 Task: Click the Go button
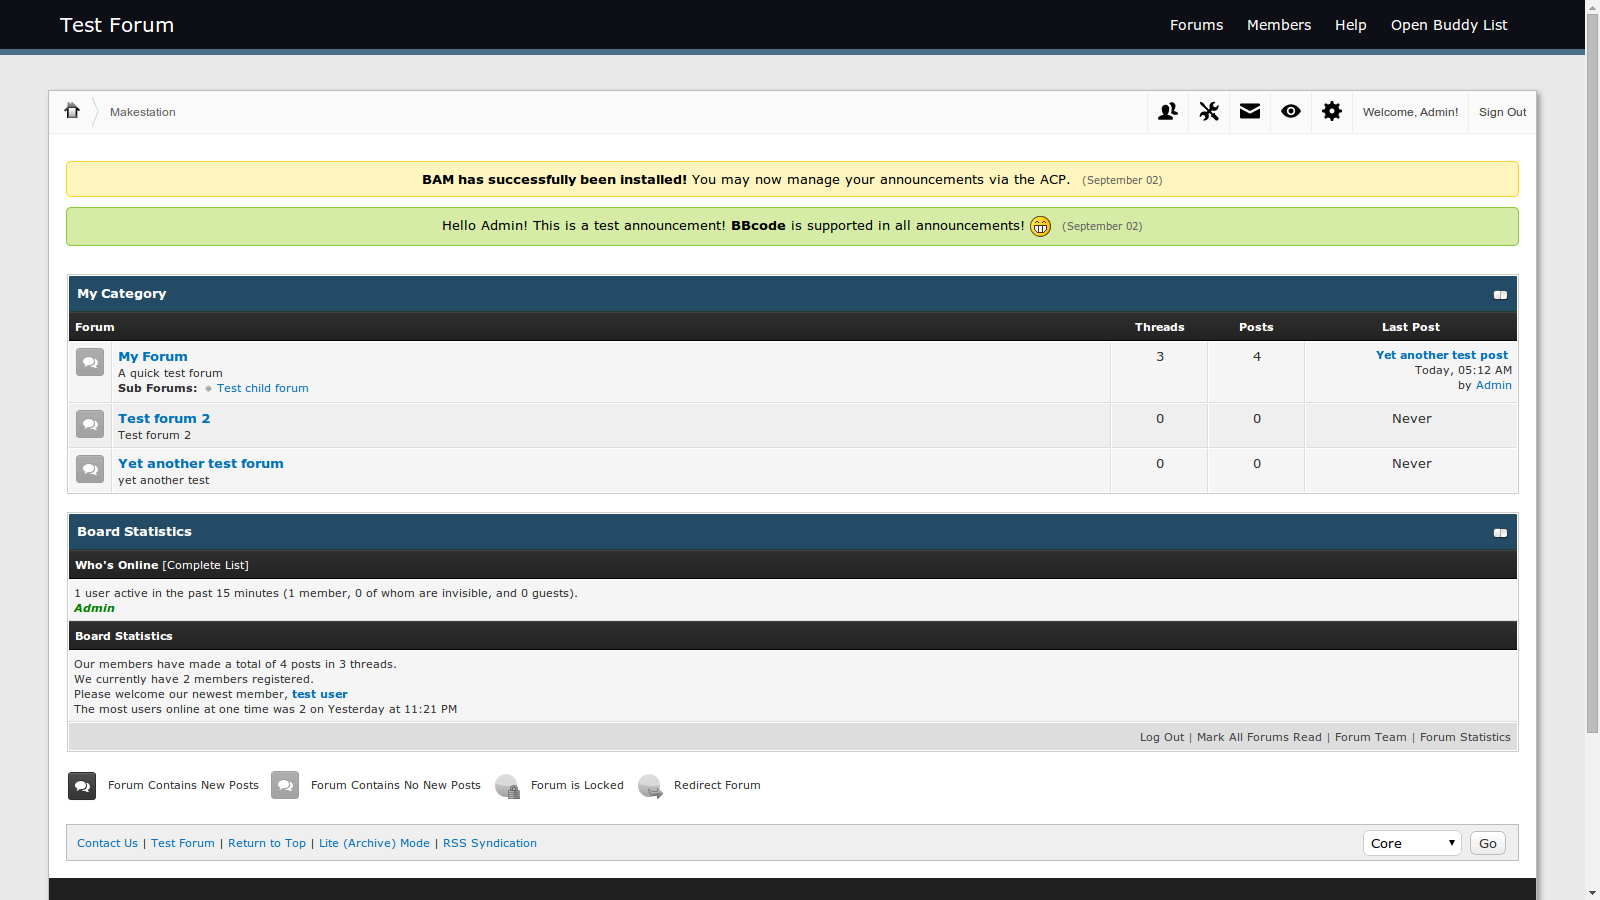(1487, 843)
